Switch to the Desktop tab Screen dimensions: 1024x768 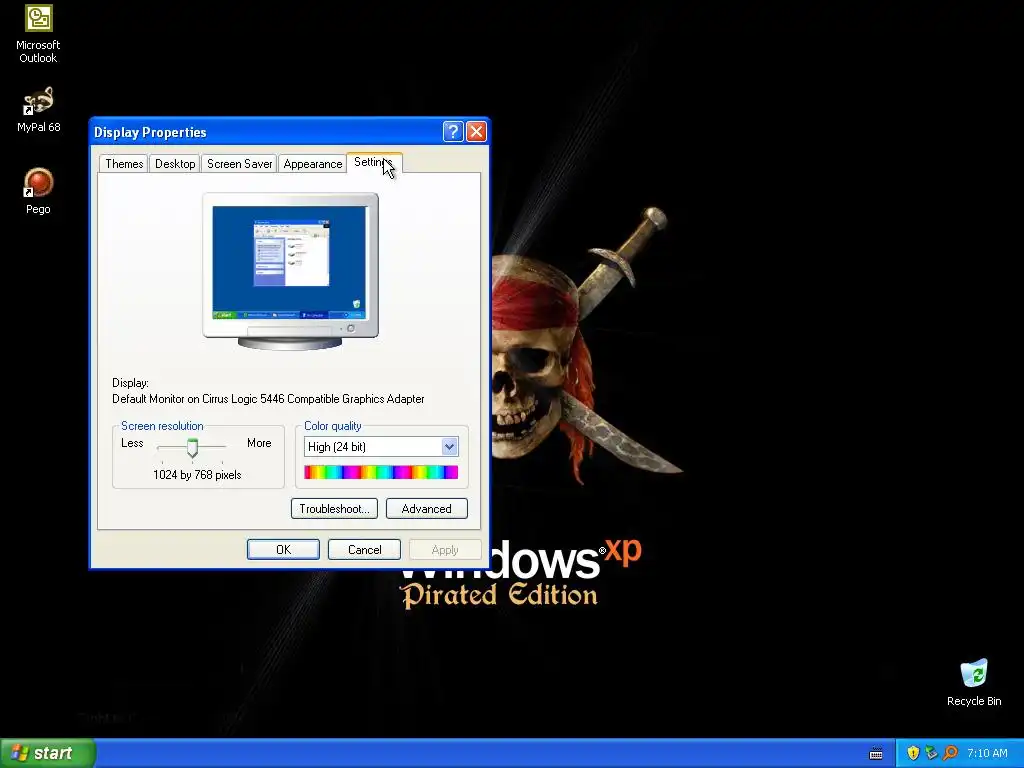[175, 163]
